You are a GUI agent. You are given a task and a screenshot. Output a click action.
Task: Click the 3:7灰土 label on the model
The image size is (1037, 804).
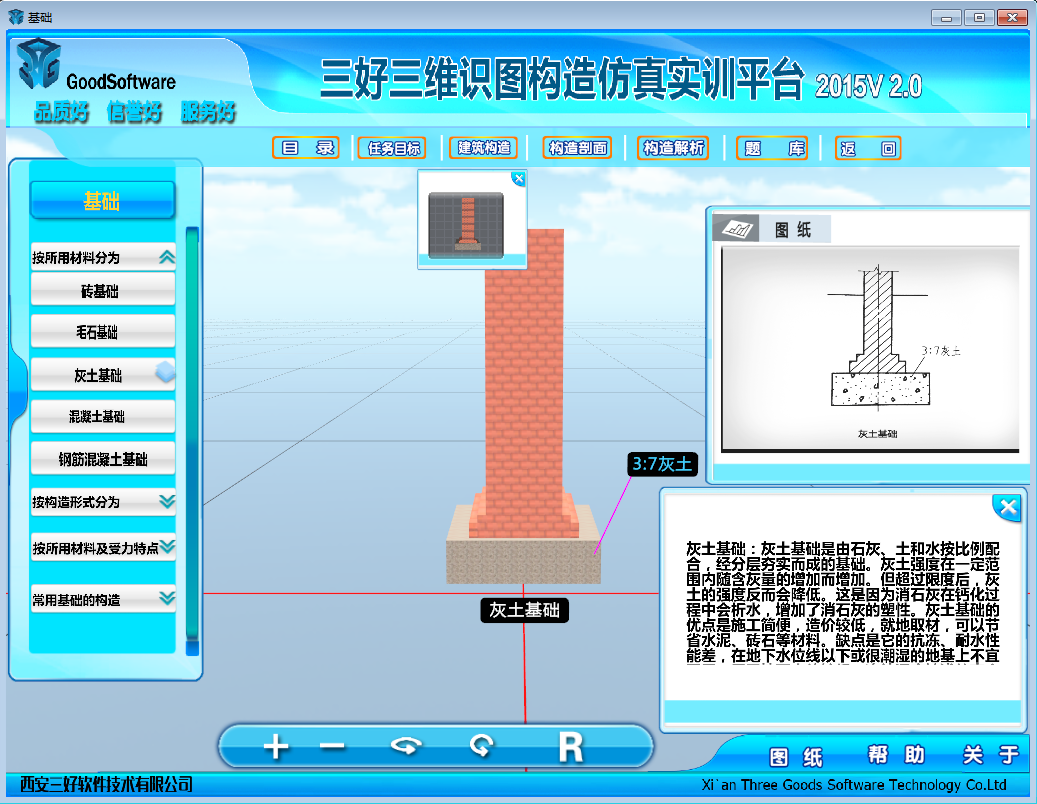[x=661, y=464]
